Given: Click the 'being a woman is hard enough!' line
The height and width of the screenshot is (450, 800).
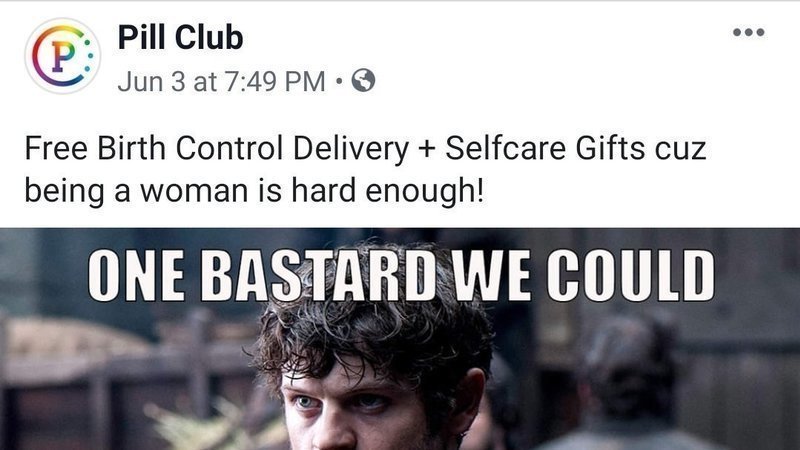Looking at the screenshot, I should coord(254,191).
